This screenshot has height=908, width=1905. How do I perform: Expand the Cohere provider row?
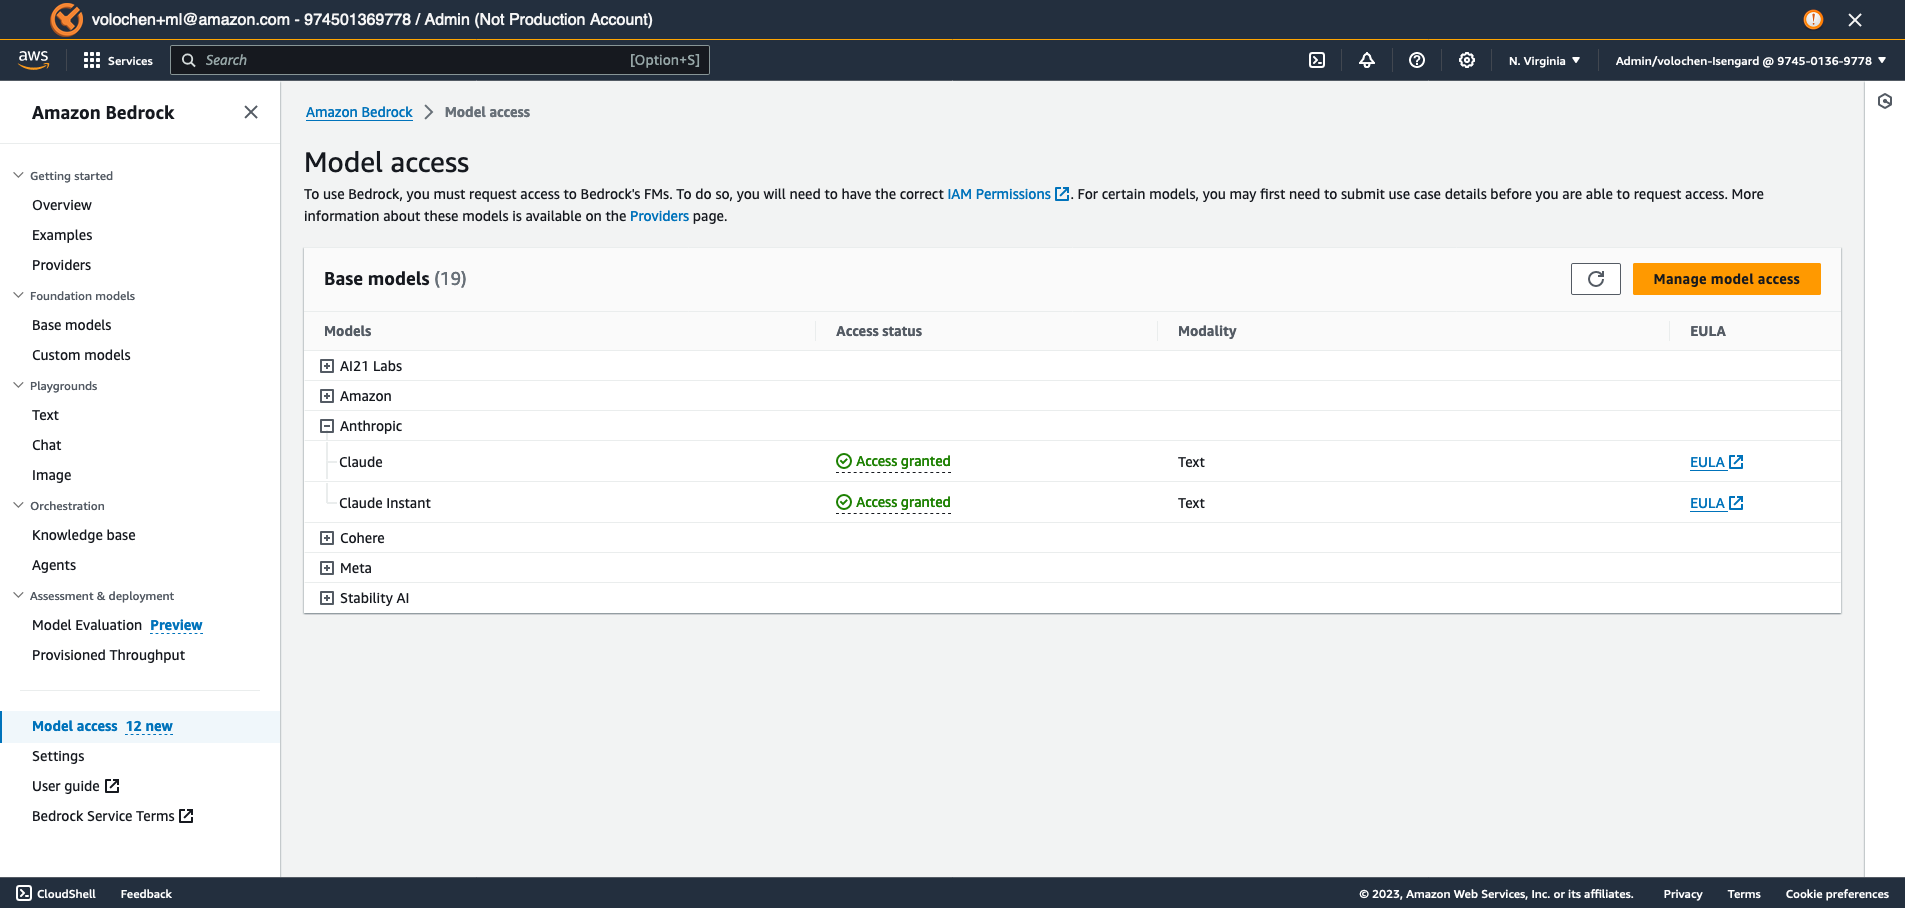tap(327, 538)
